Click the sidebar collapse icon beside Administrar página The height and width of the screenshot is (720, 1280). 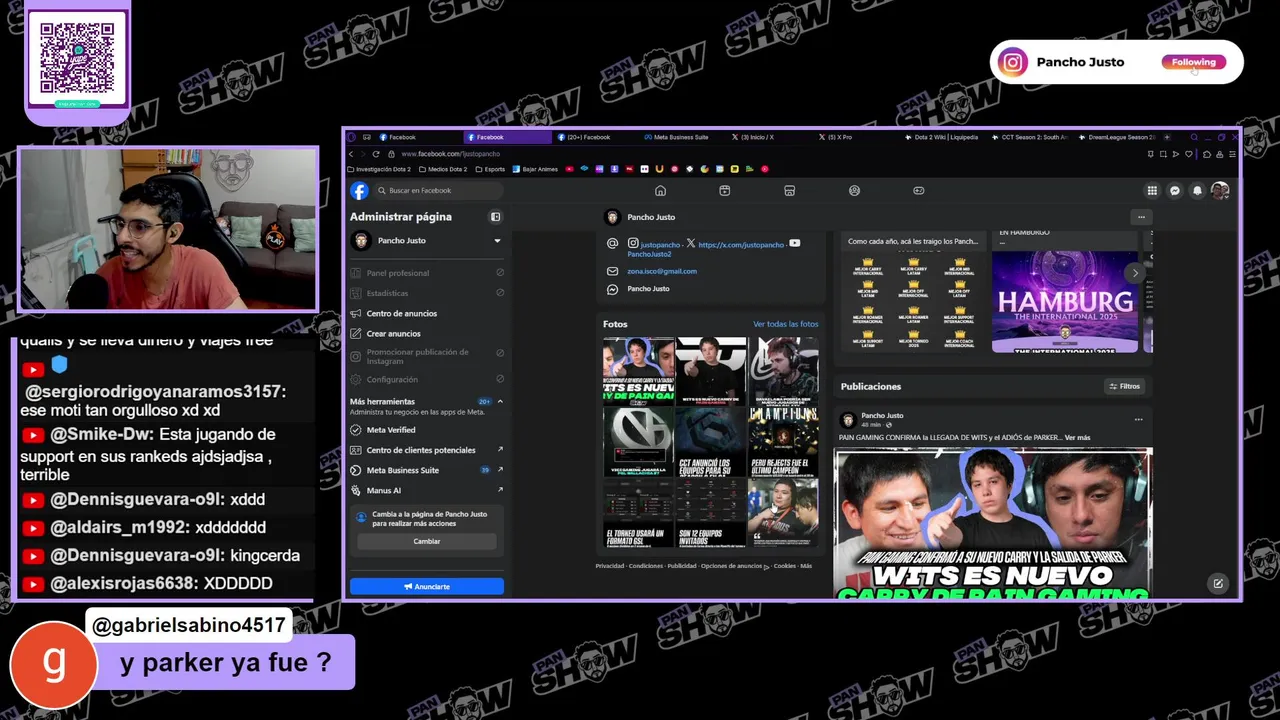coord(495,216)
